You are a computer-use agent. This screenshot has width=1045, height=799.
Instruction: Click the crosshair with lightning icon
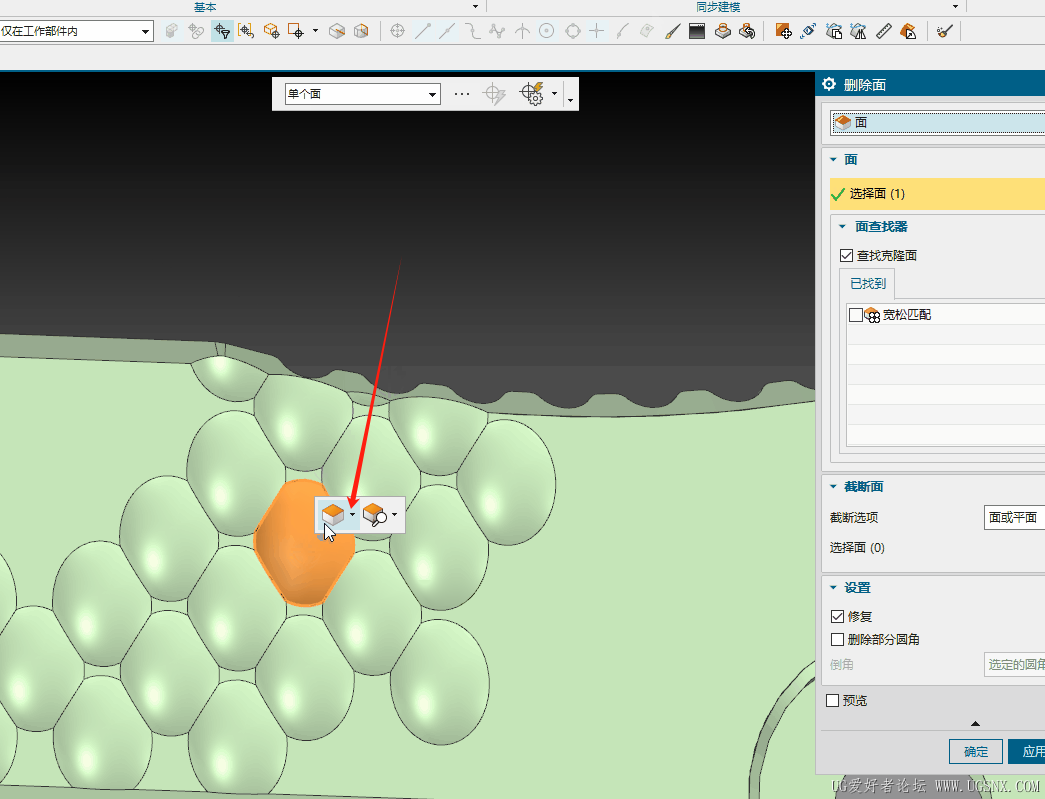point(495,94)
